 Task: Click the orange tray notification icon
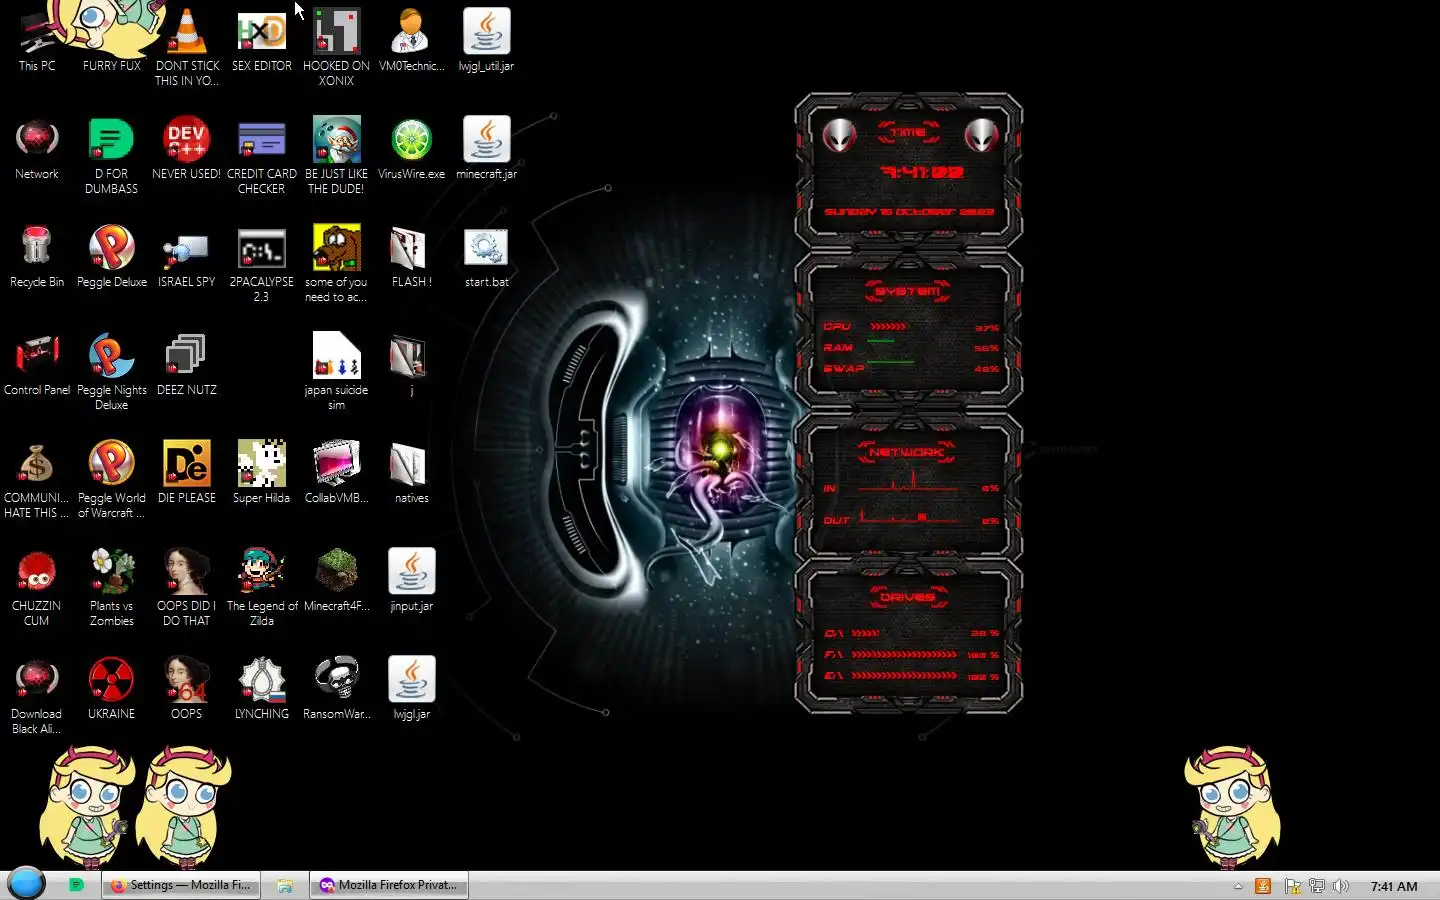click(x=1263, y=886)
